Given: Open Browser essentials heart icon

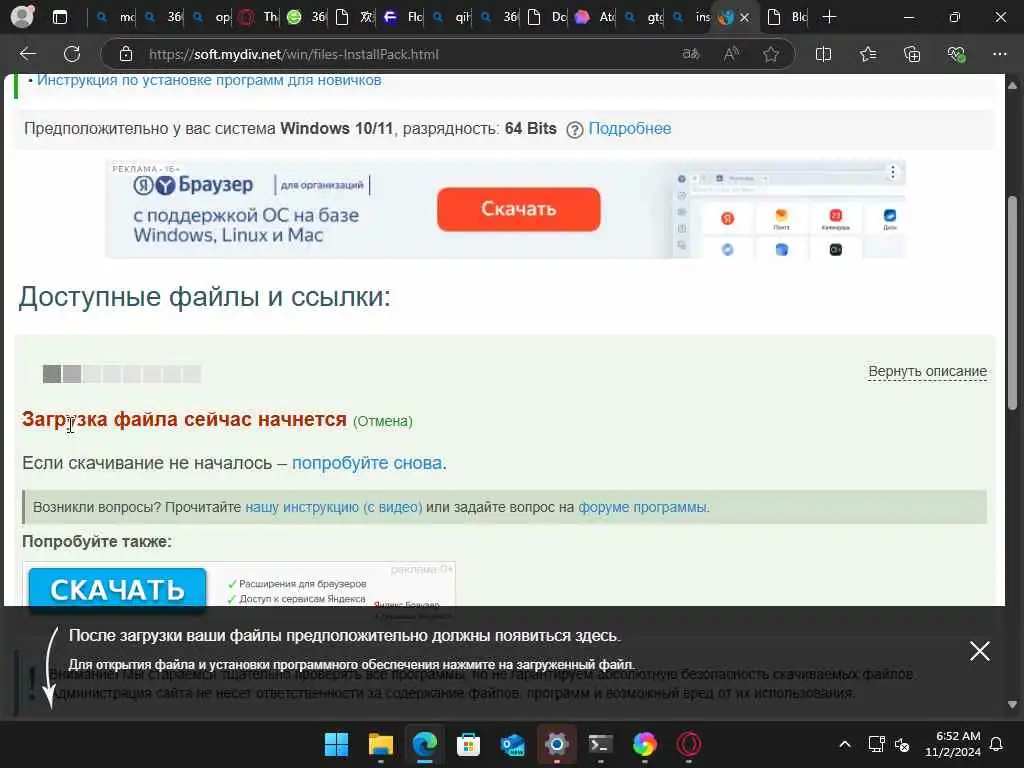Looking at the screenshot, I should [x=956, y=54].
